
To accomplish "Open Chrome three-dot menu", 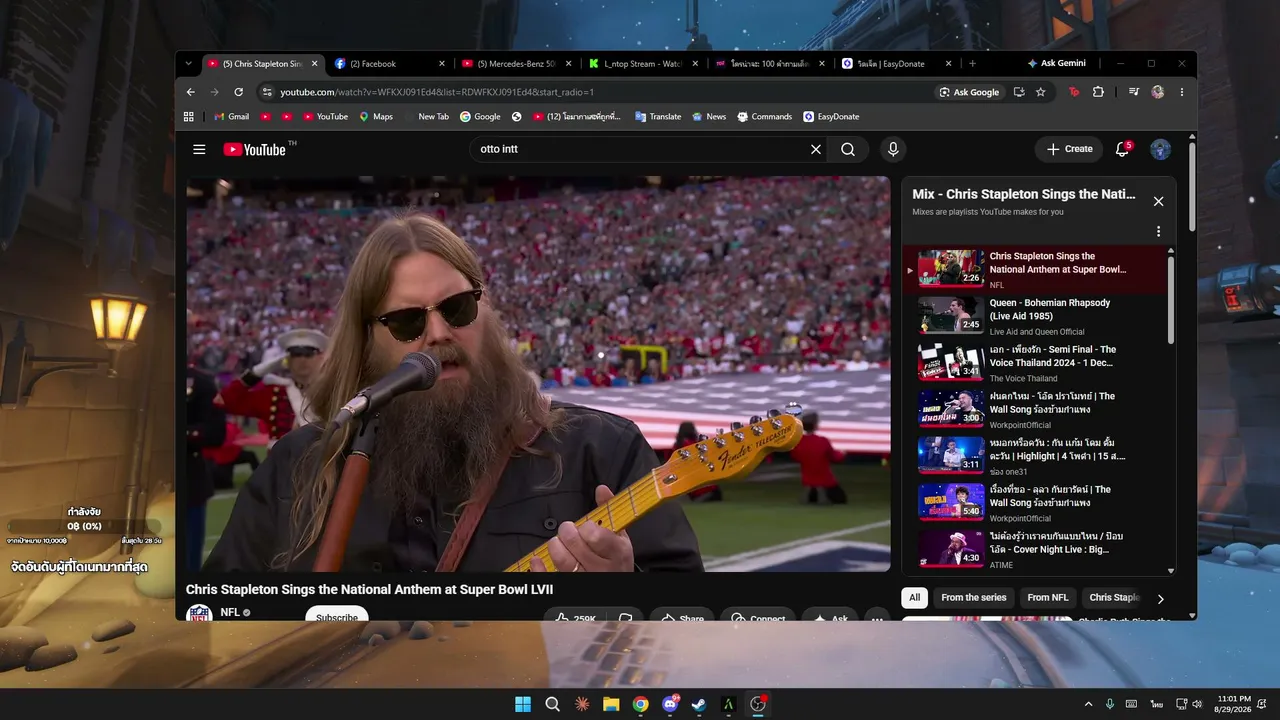I will [x=1181, y=92].
